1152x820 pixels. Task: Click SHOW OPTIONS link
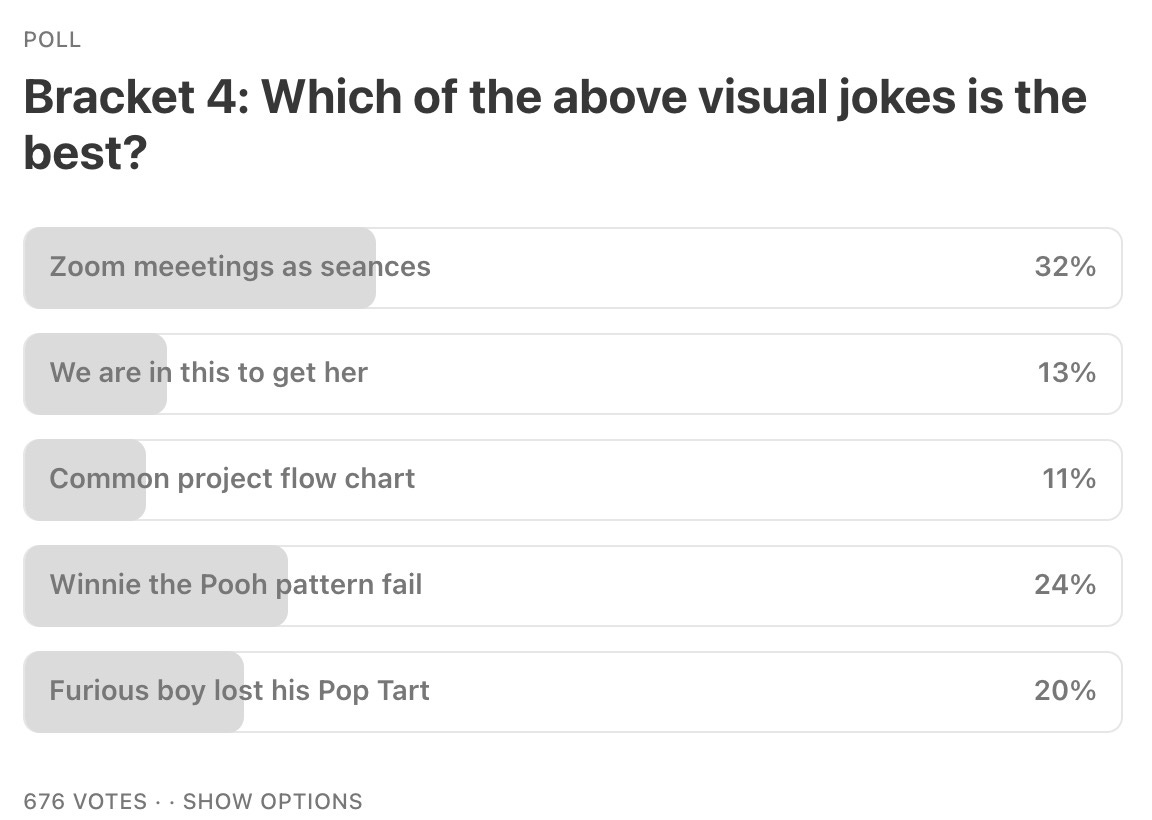tap(272, 801)
